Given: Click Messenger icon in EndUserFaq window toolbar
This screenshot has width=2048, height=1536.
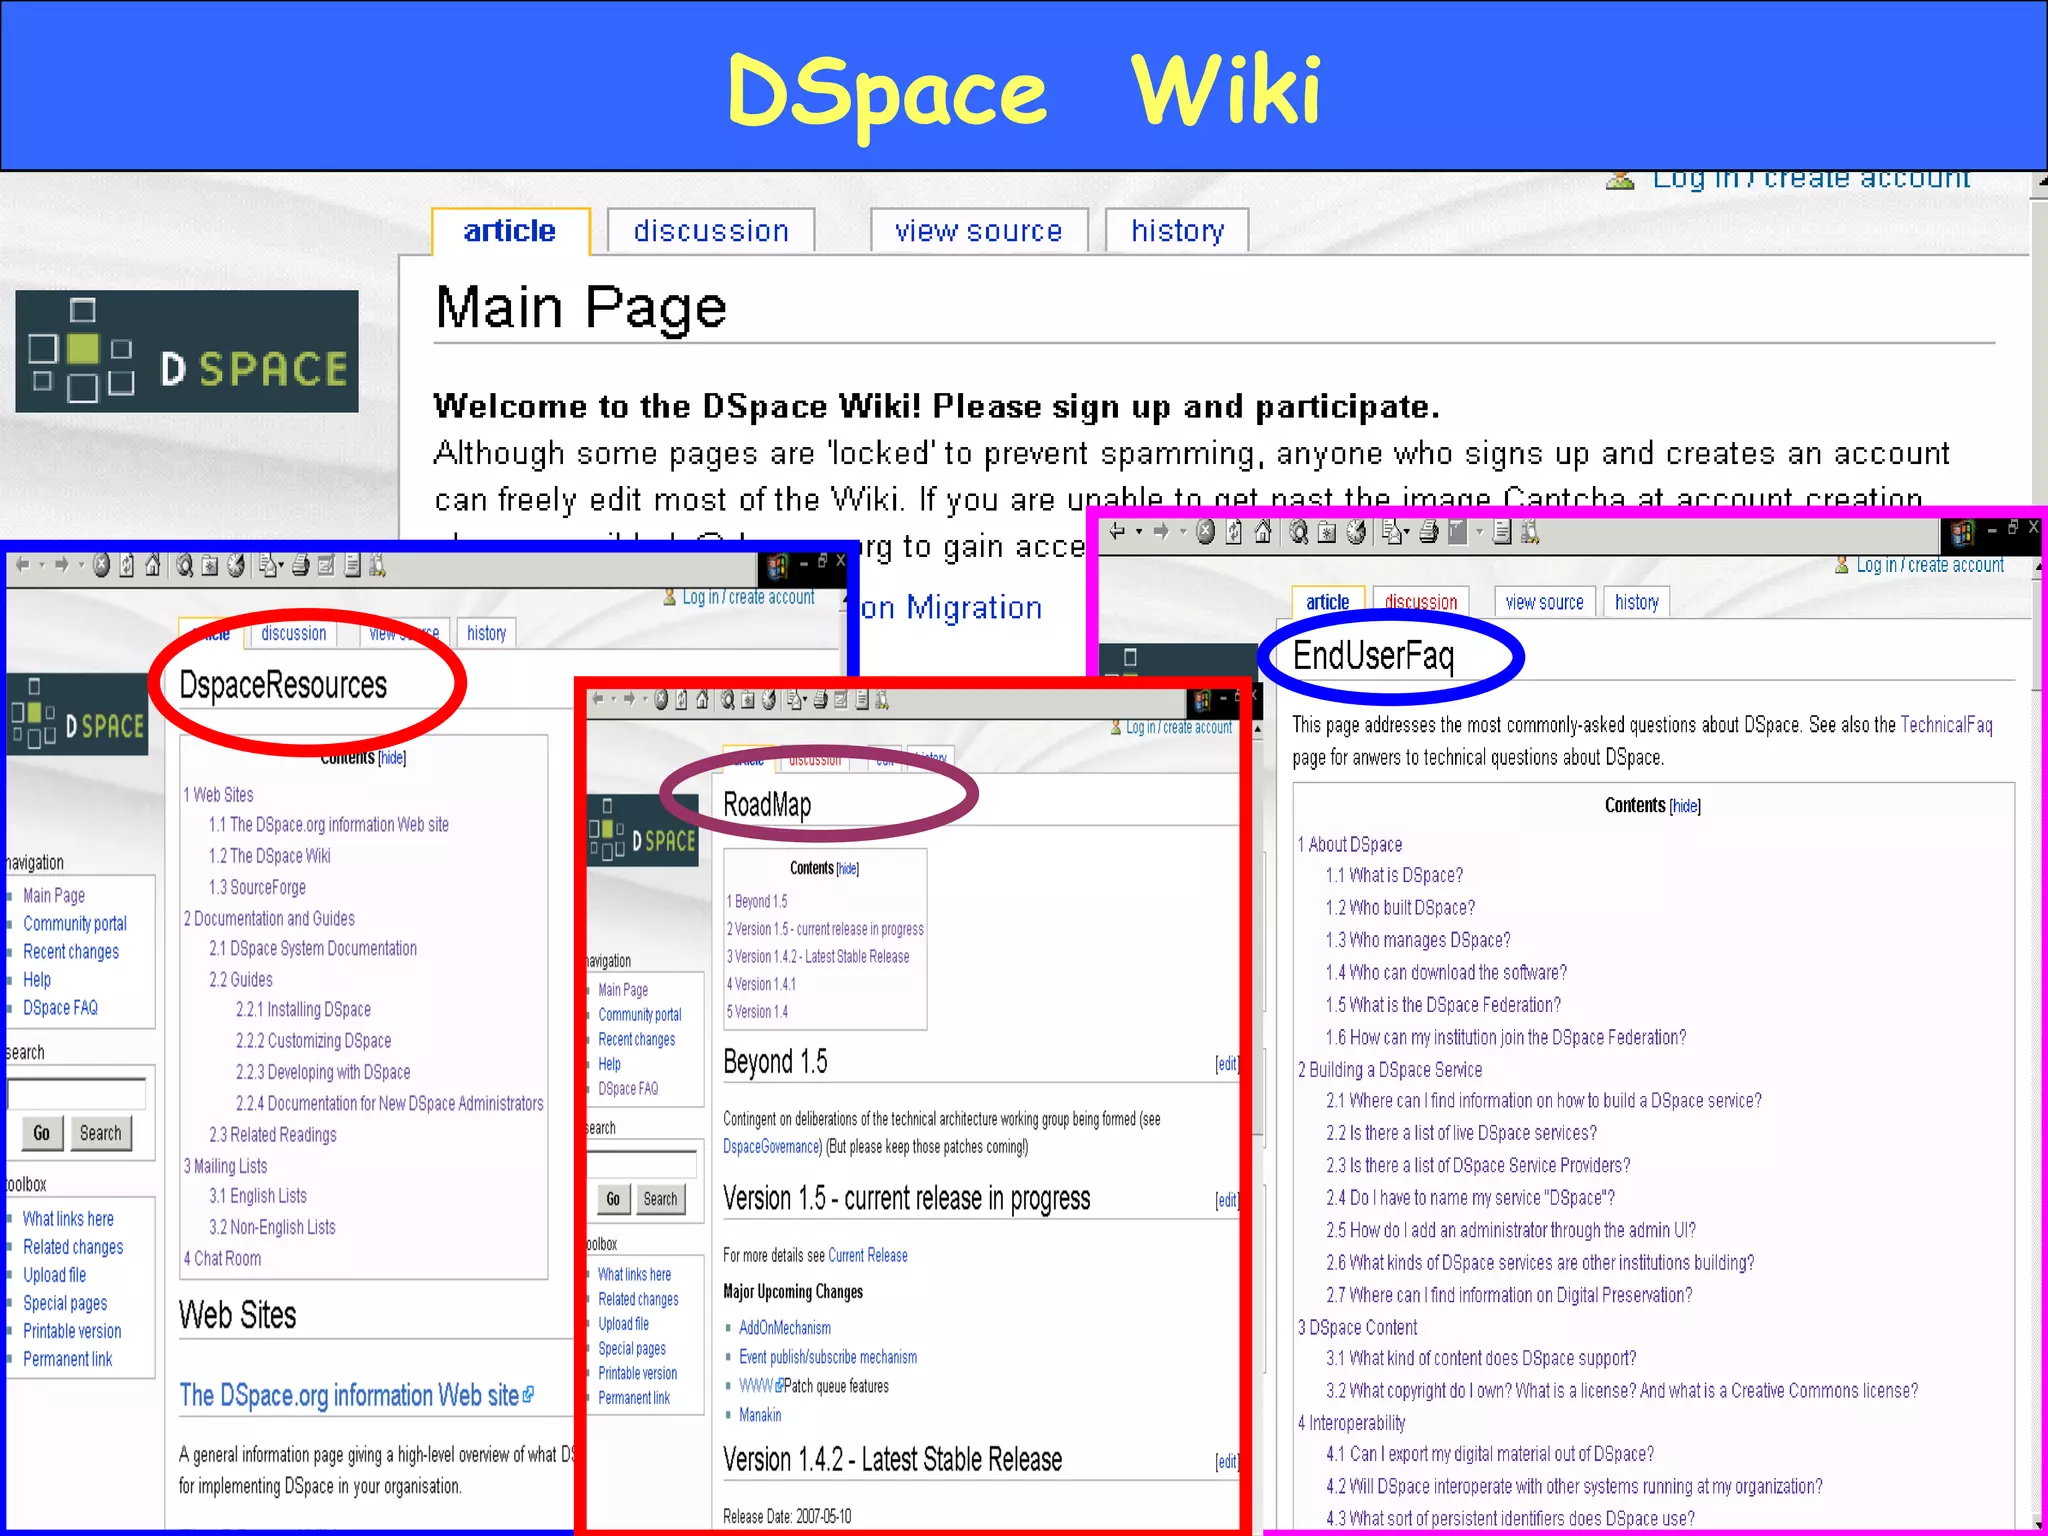Looking at the screenshot, I should (1530, 533).
